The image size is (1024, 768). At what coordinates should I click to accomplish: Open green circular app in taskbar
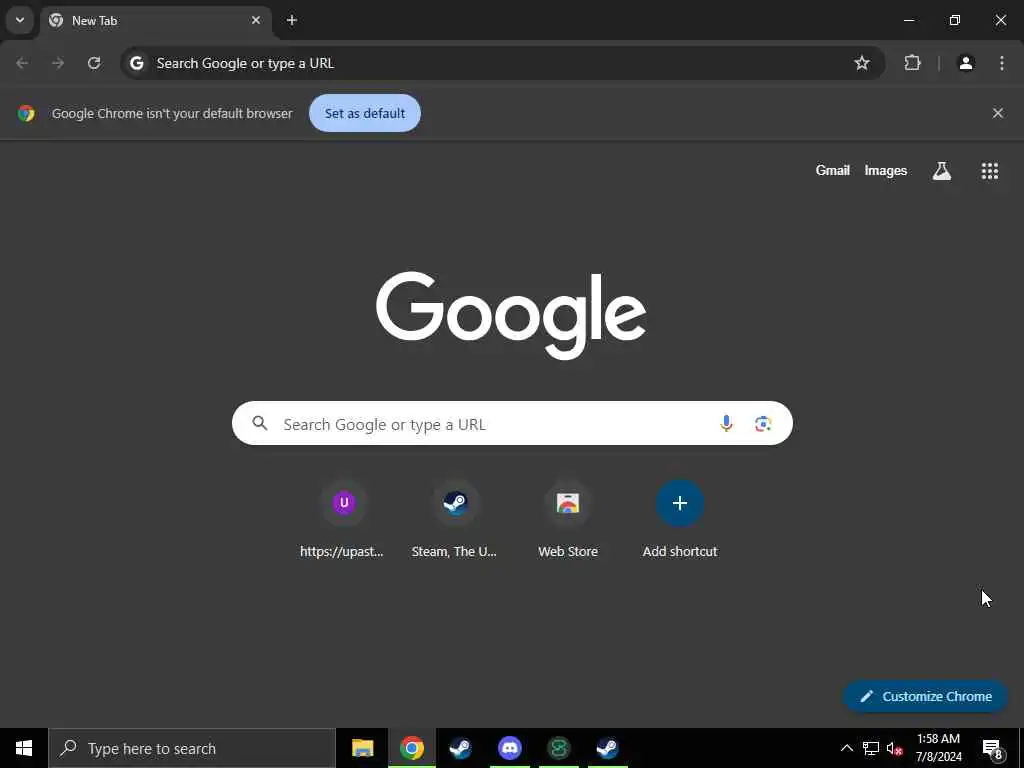[x=558, y=748]
